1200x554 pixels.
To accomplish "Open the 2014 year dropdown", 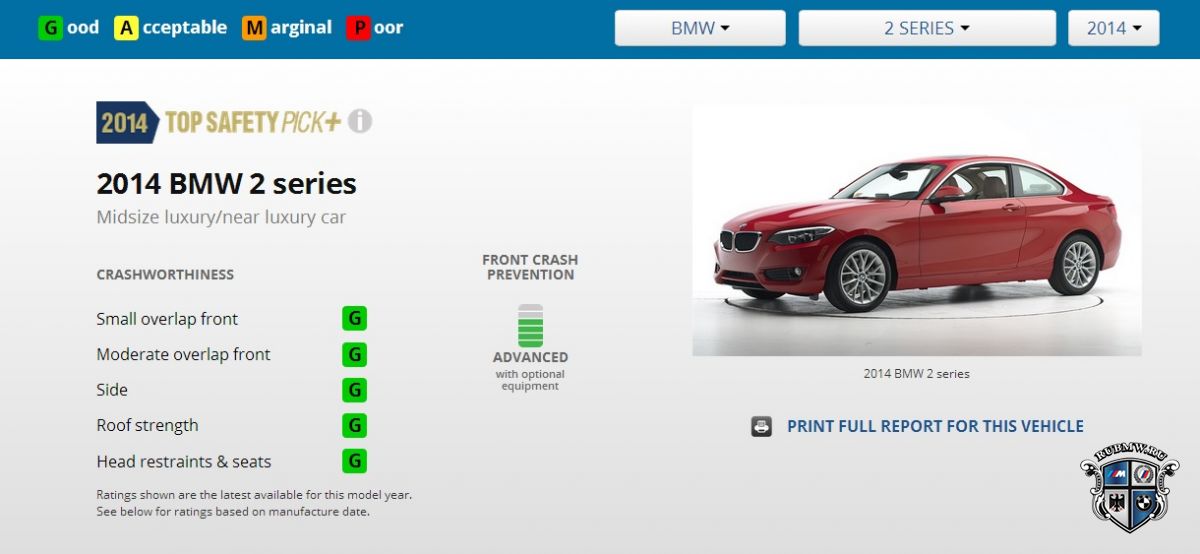I will (1114, 28).
